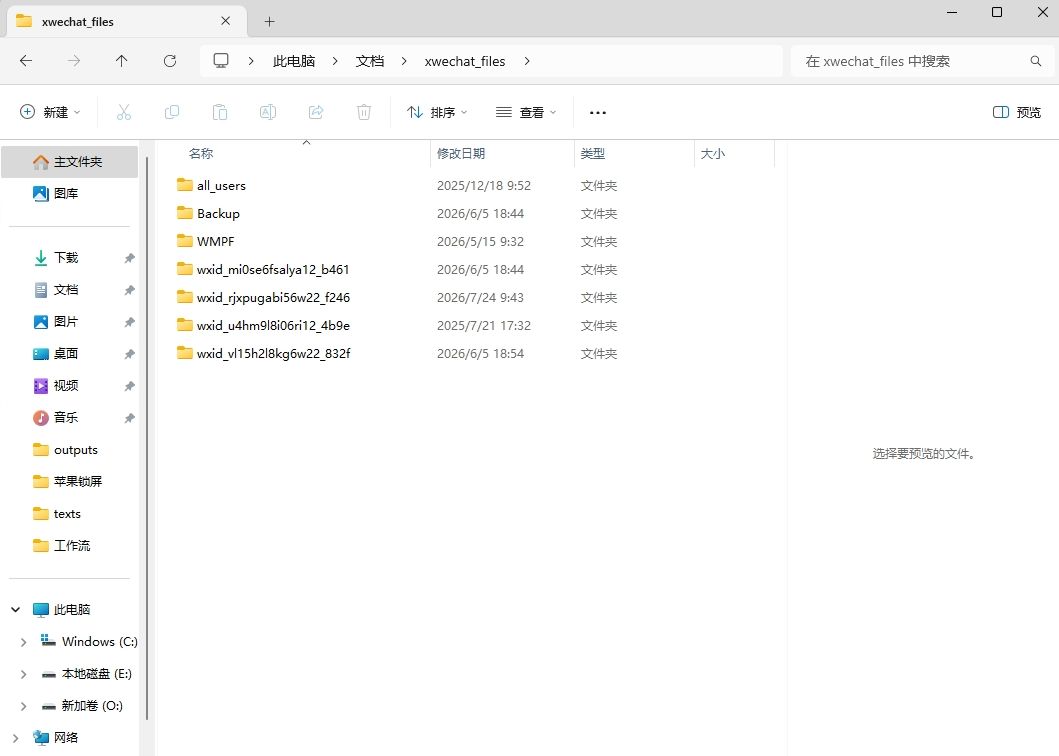Expand the Windows (C:) drive tree
Screen dimensions: 1059x756
(24, 642)
